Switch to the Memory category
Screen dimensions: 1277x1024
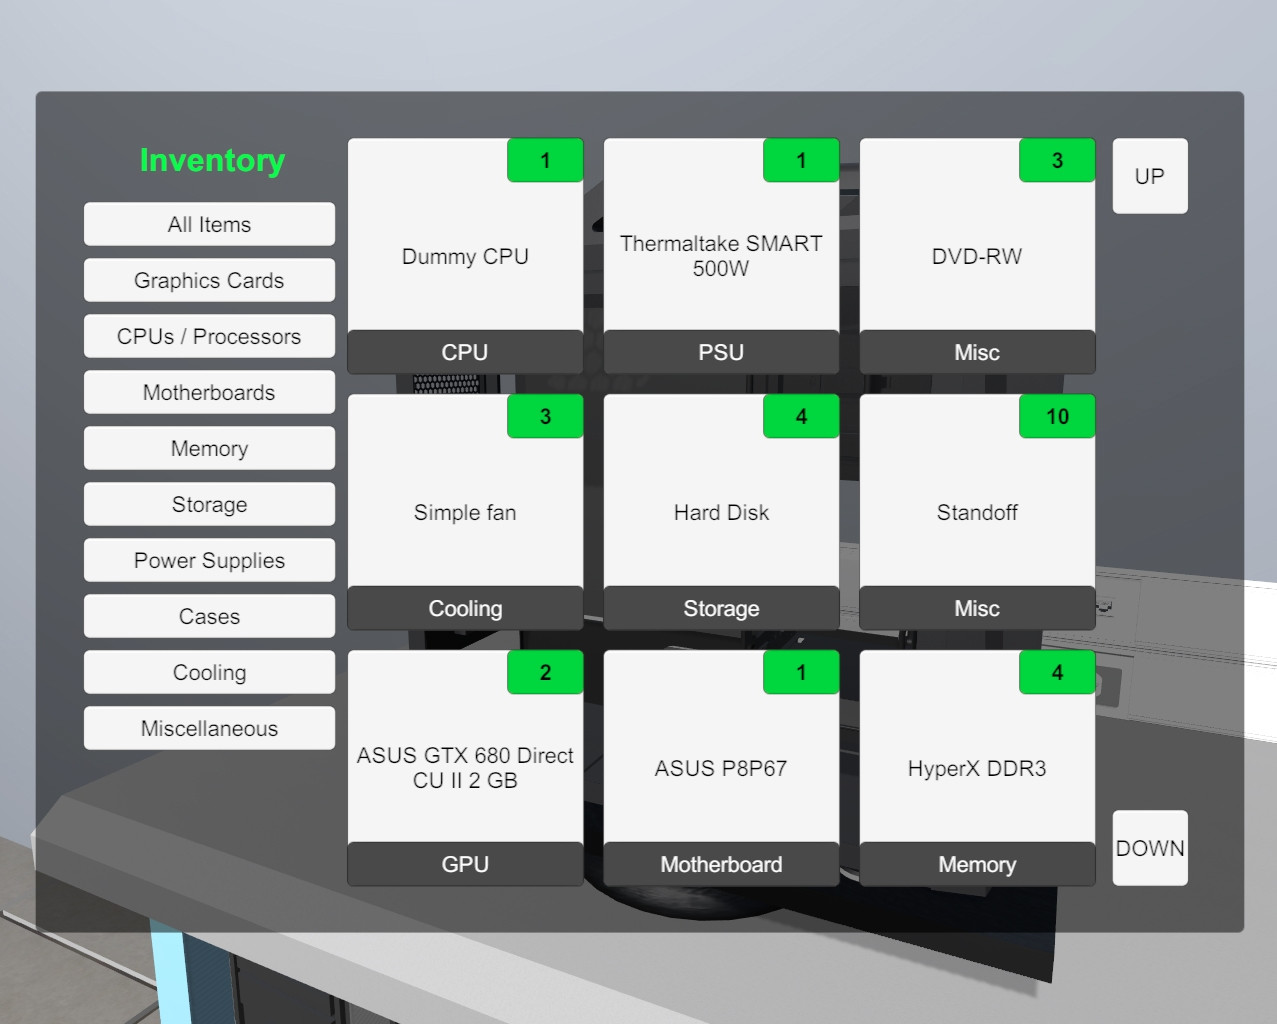[x=209, y=449]
